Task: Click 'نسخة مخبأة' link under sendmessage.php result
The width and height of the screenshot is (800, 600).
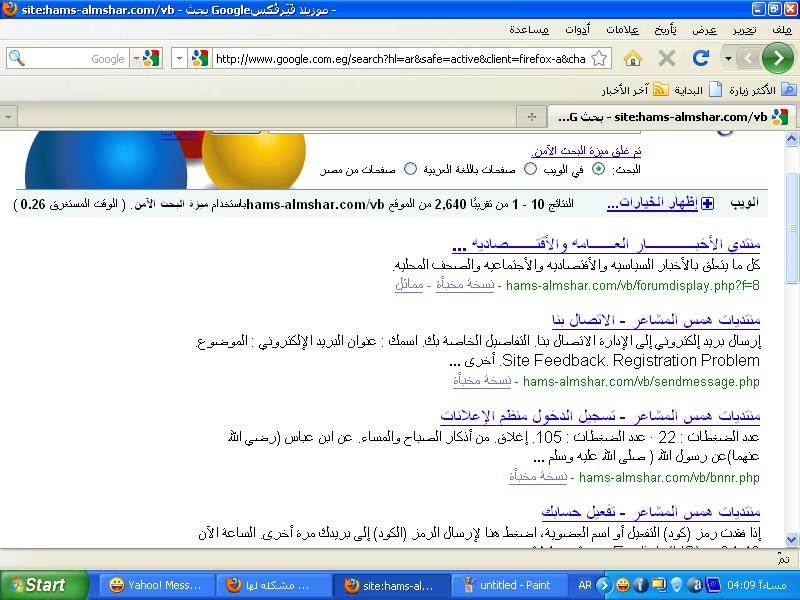Action: [482, 381]
